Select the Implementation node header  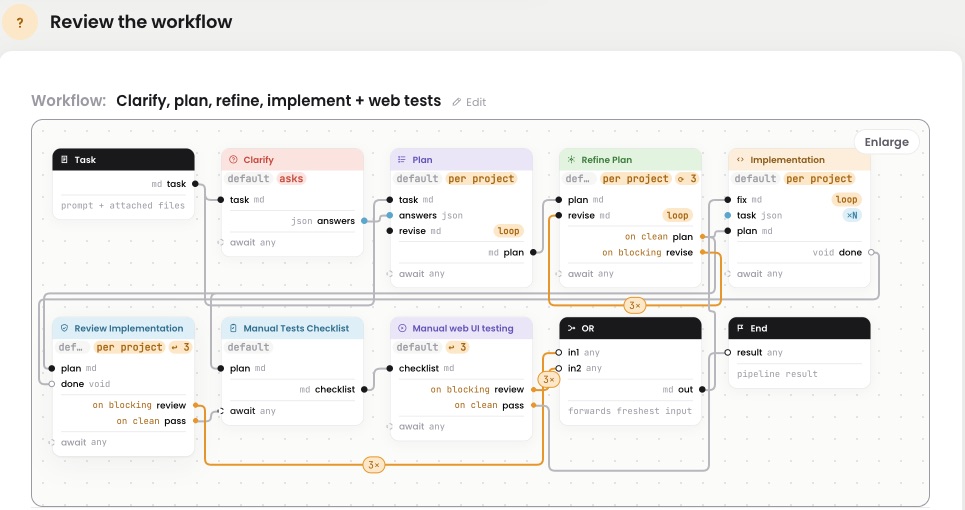point(799,159)
